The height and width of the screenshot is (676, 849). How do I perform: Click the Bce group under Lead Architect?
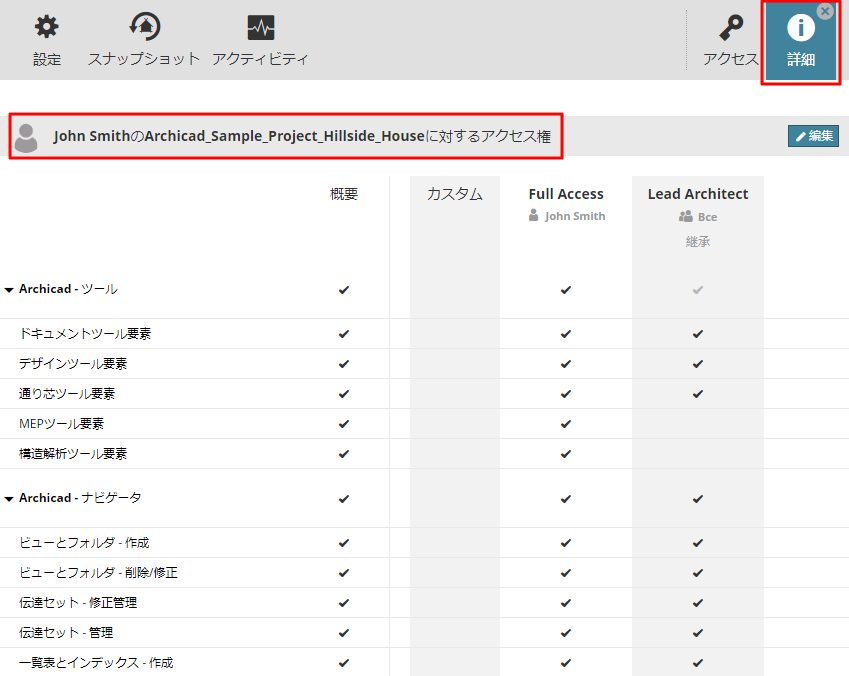[x=698, y=217]
